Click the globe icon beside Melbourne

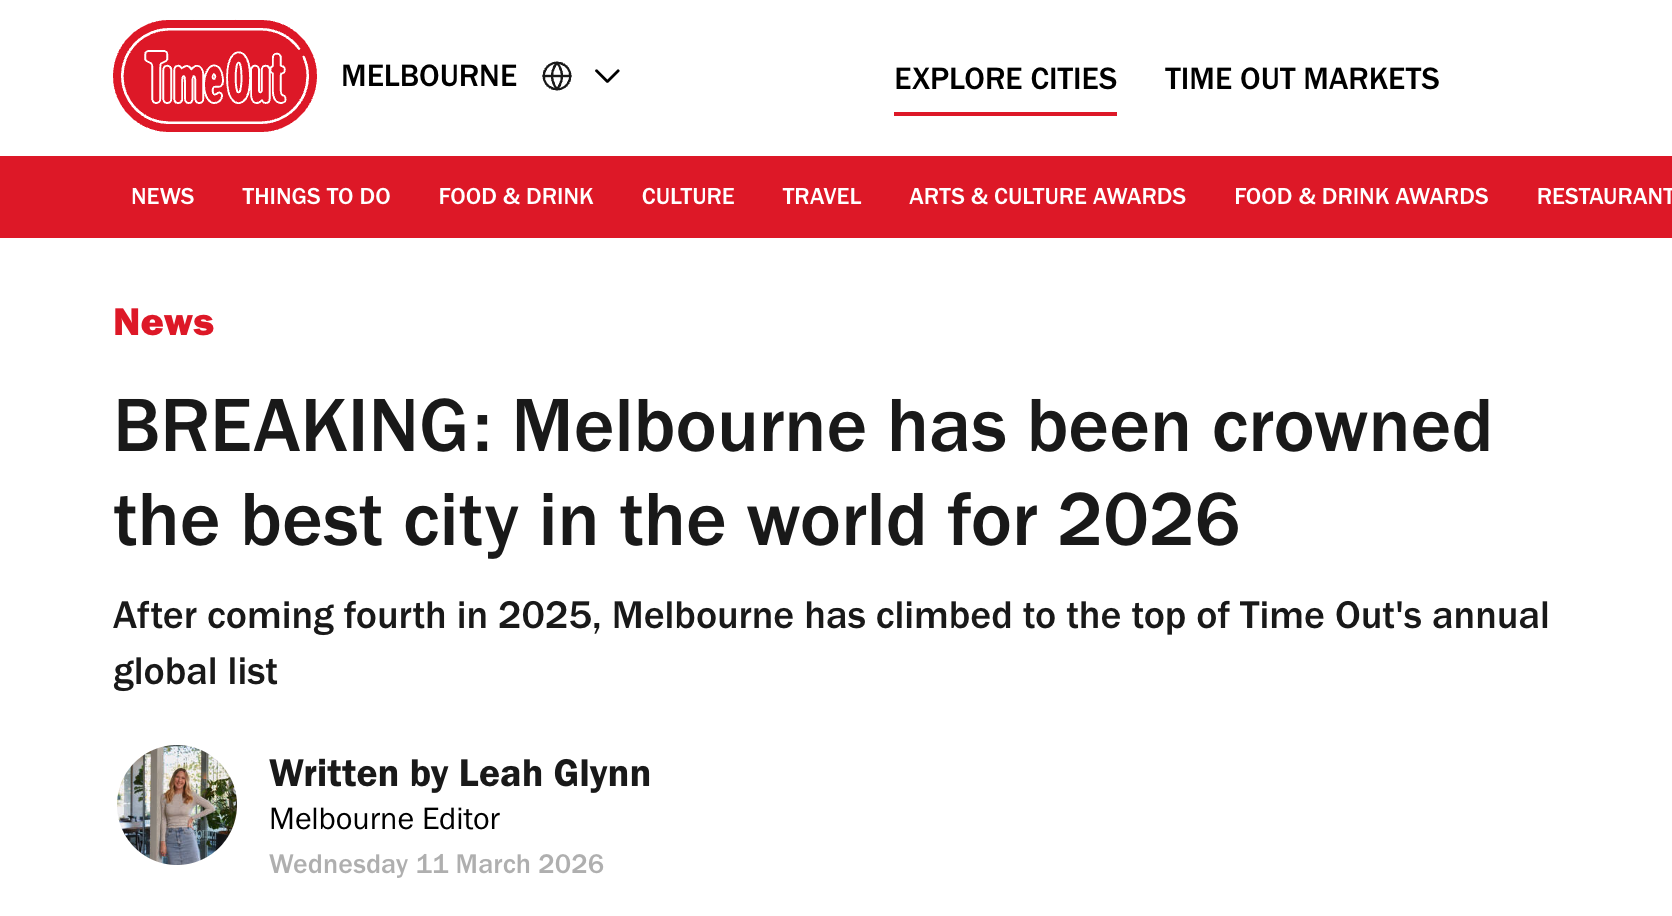557,76
